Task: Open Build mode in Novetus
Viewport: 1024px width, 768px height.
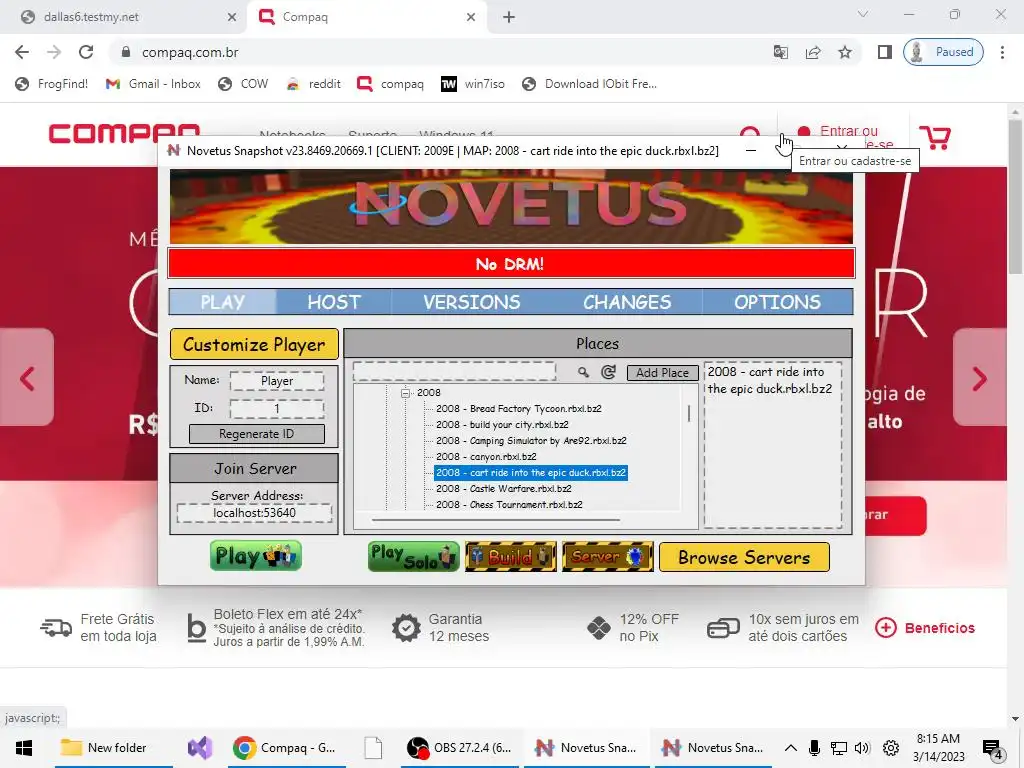Action: 511,556
